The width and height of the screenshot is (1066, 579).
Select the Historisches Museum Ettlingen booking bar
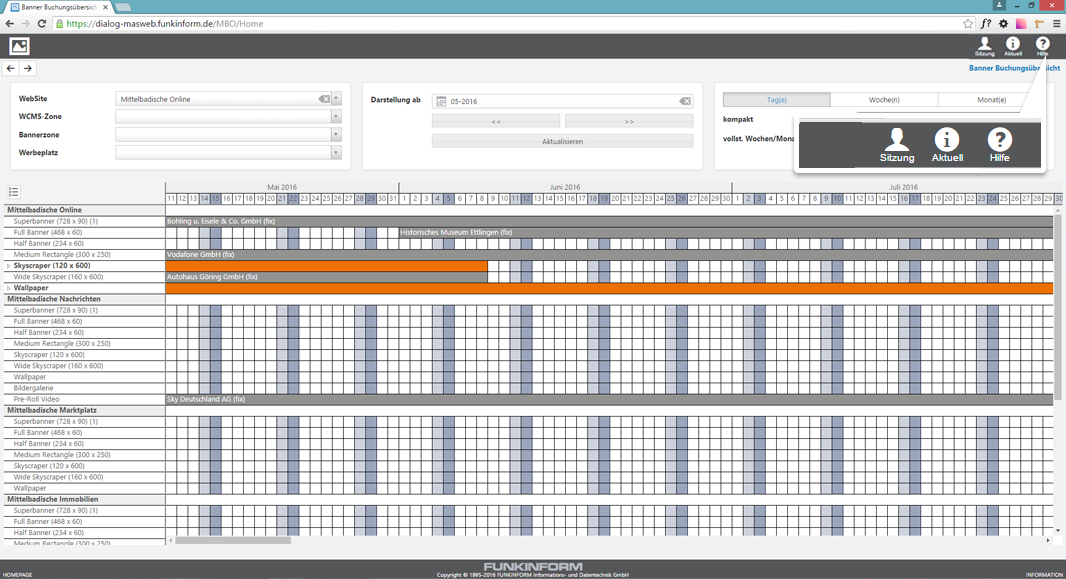click(726, 232)
